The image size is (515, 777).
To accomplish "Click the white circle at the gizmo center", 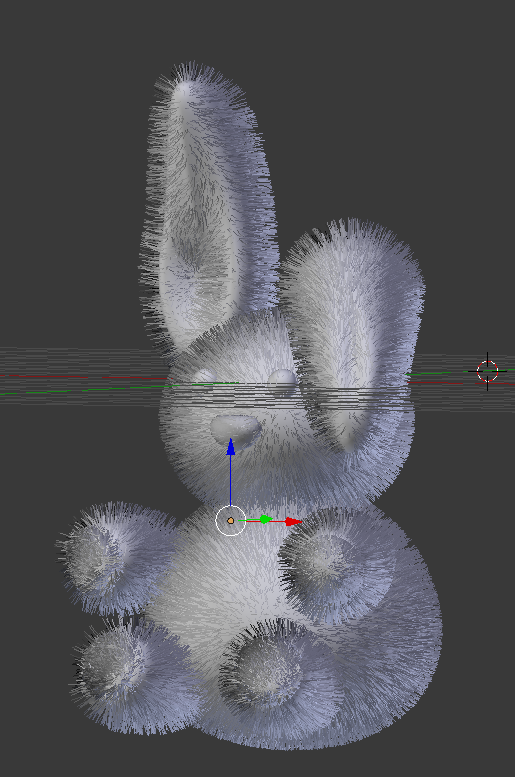I will tap(230, 521).
